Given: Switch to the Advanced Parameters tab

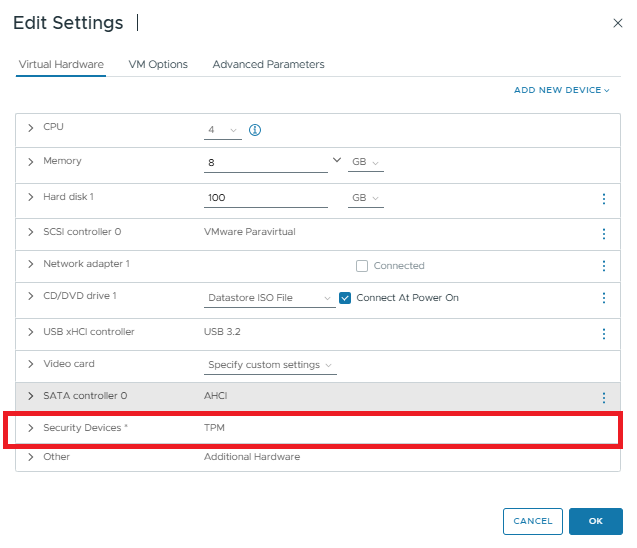Looking at the screenshot, I should pos(268,64).
